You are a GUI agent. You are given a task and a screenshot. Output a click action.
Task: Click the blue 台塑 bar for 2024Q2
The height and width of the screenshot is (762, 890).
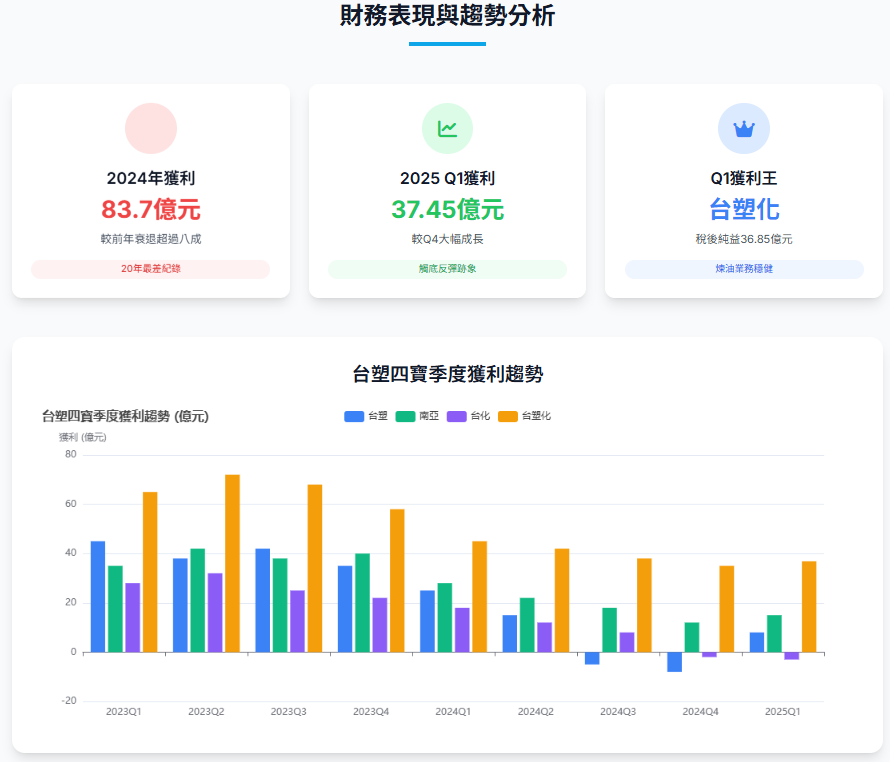pyautogui.click(x=510, y=634)
